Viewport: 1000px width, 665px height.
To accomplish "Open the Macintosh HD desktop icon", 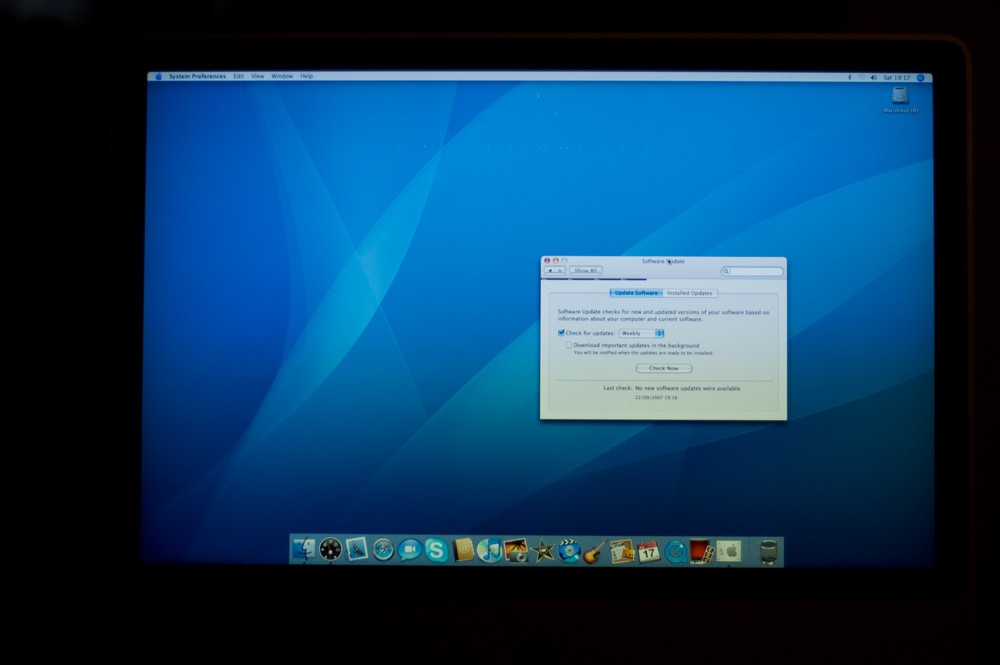I will point(900,100).
